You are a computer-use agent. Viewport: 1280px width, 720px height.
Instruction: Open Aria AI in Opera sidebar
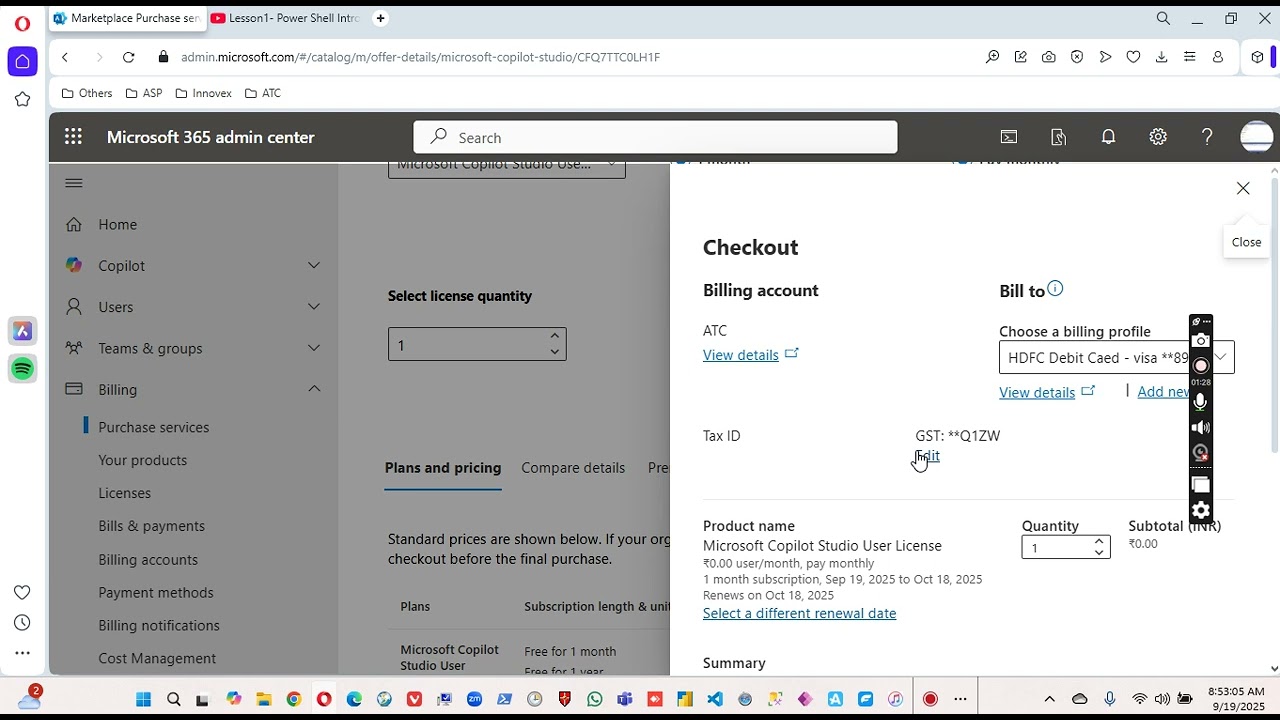[x=22, y=331]
